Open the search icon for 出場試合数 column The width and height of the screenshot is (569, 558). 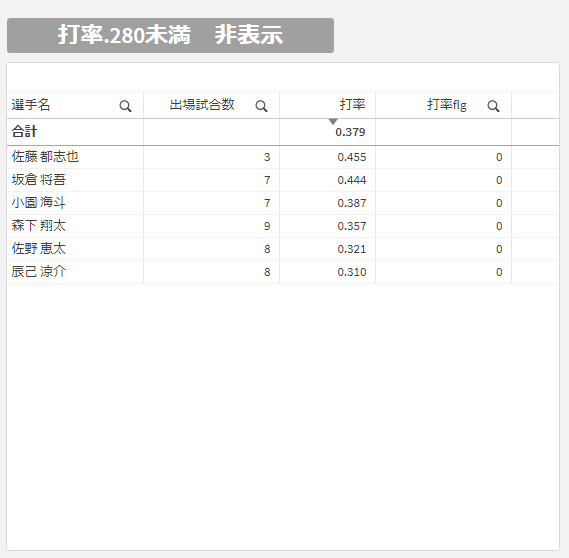tap(261, 106)
